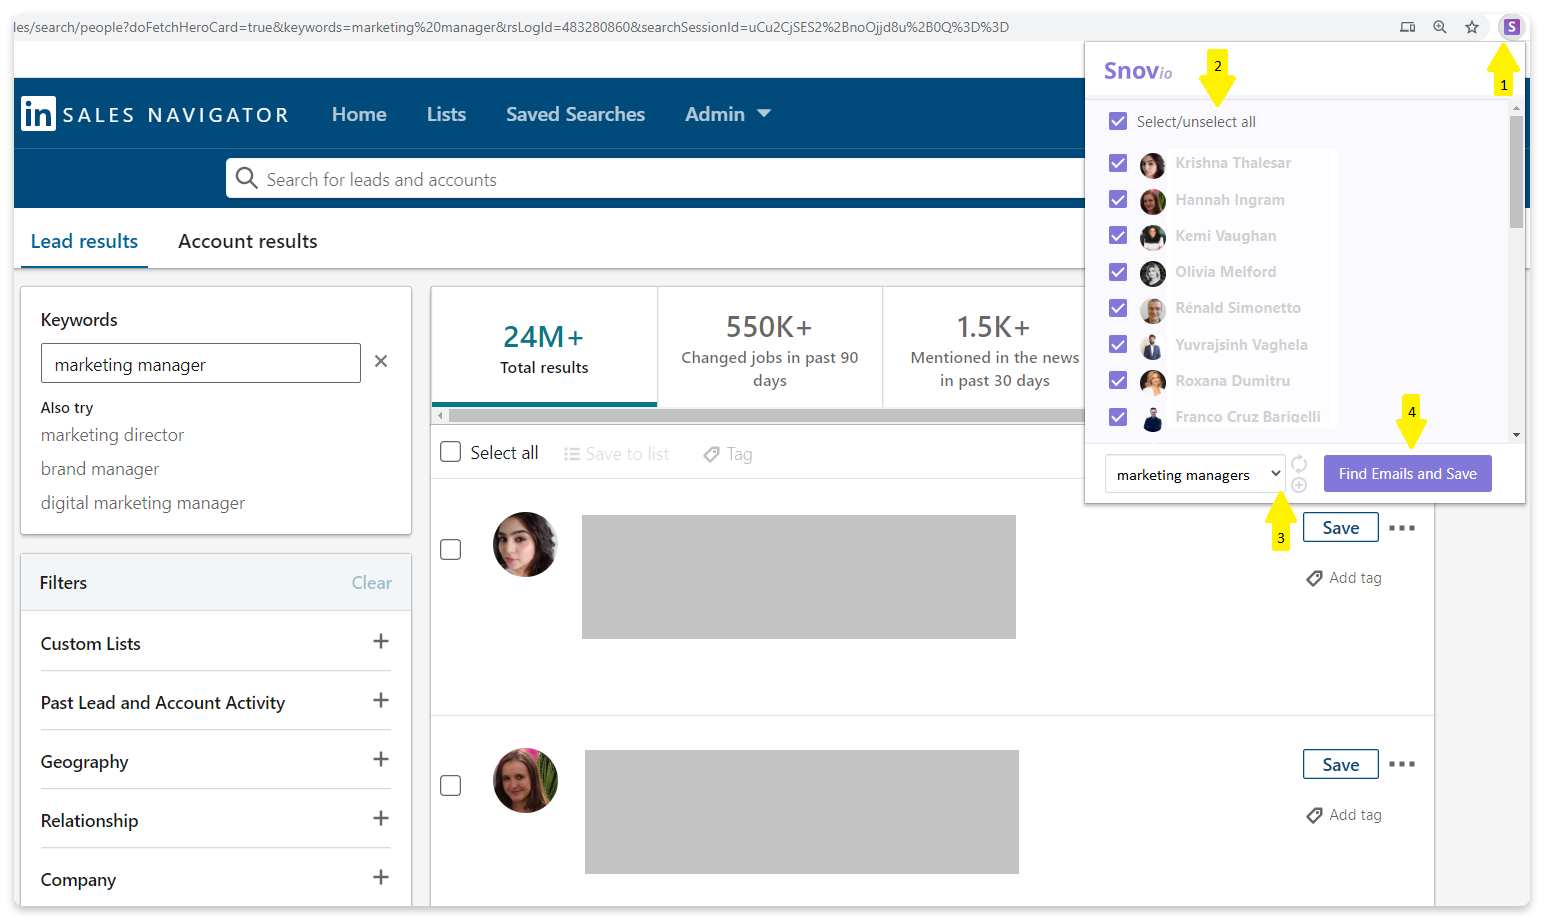Open the browser zoom magnifier icon
The image size is (1544, 920).
(x=1440, y=27)
